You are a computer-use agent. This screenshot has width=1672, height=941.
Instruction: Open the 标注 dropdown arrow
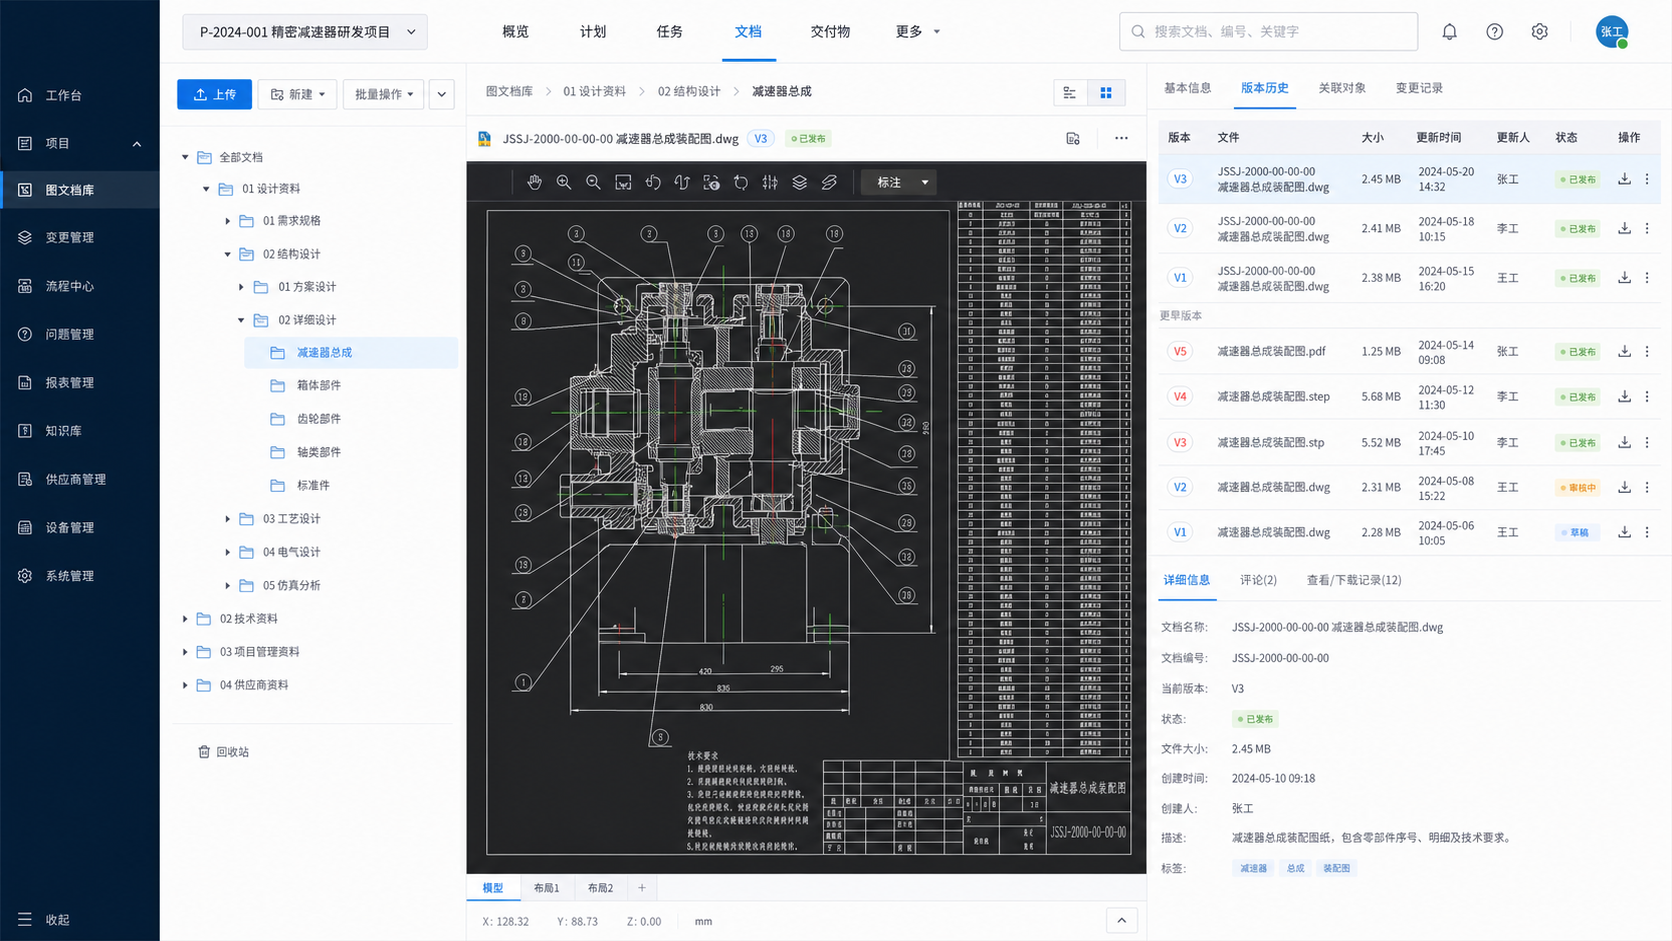(x=925, y=182)
